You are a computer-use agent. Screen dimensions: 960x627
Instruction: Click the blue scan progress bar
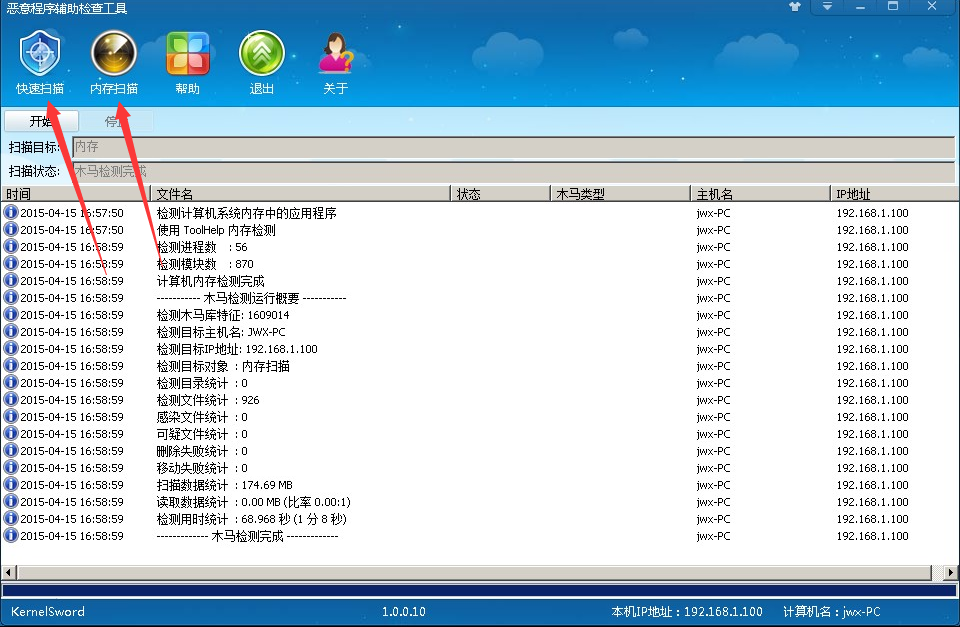pos(479,591)
